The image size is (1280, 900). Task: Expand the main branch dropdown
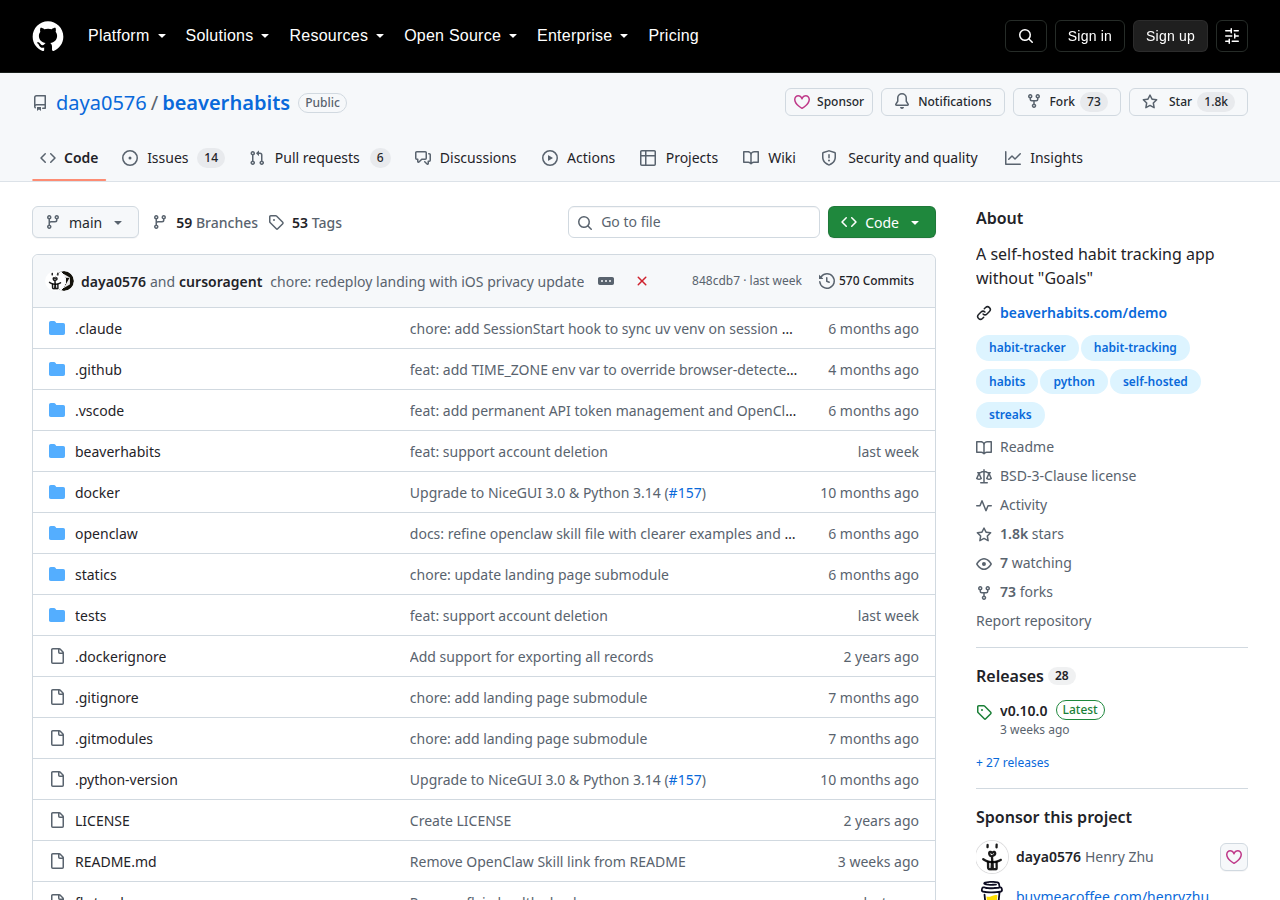[x=85, y=222]
